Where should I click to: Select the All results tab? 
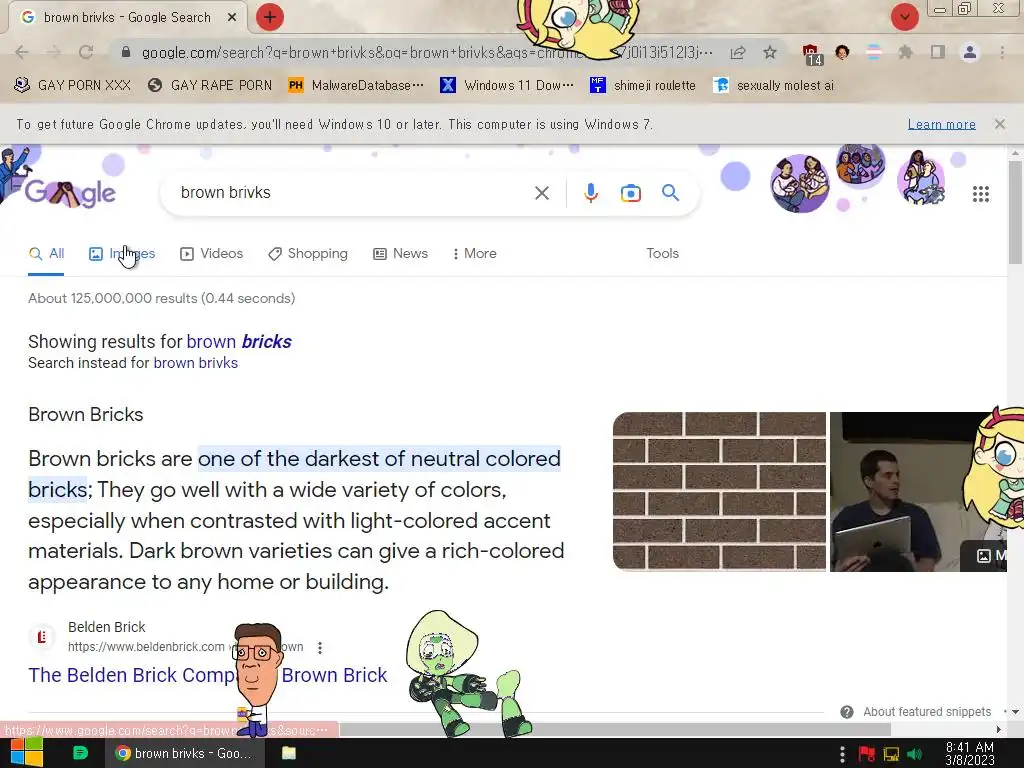46,253
